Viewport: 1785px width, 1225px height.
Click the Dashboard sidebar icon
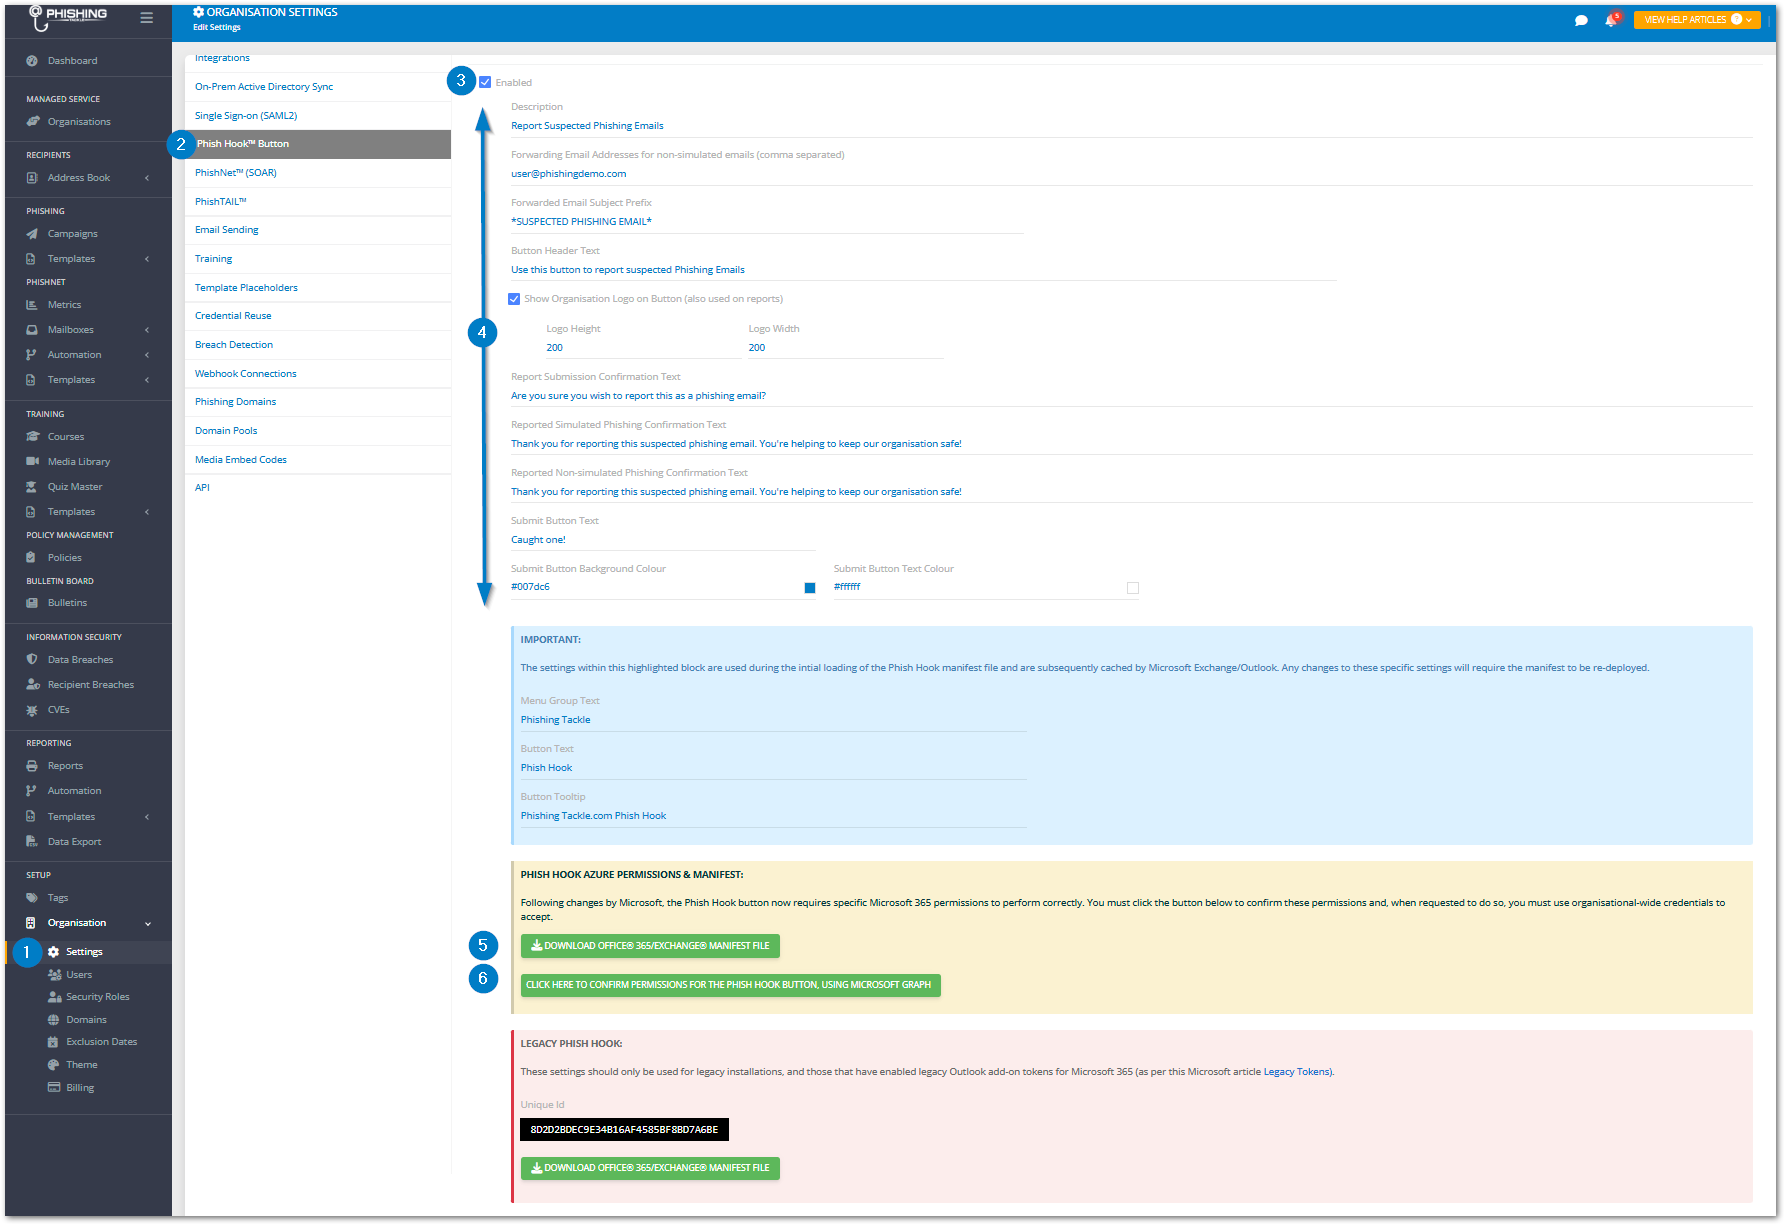pyautogui.click(x=32, y=61)
